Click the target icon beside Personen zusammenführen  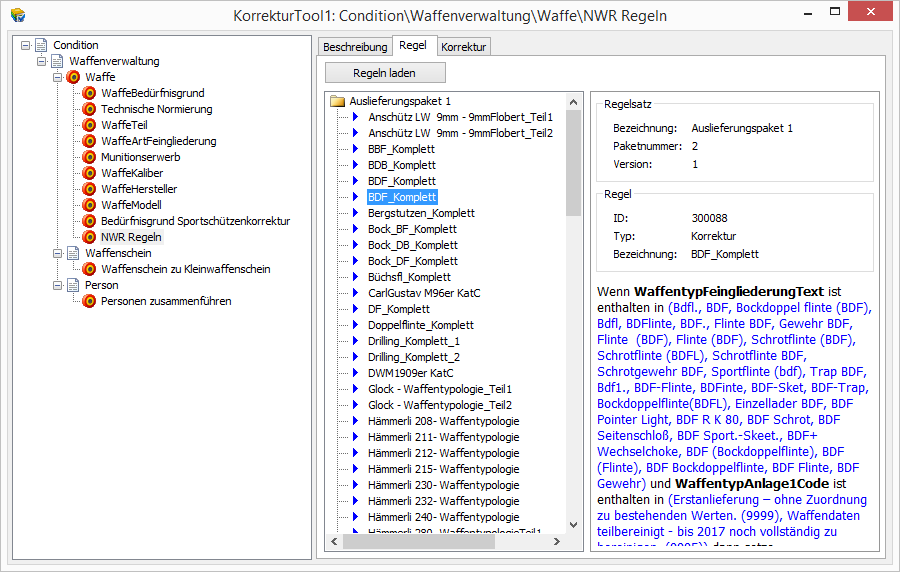(89, 301)
